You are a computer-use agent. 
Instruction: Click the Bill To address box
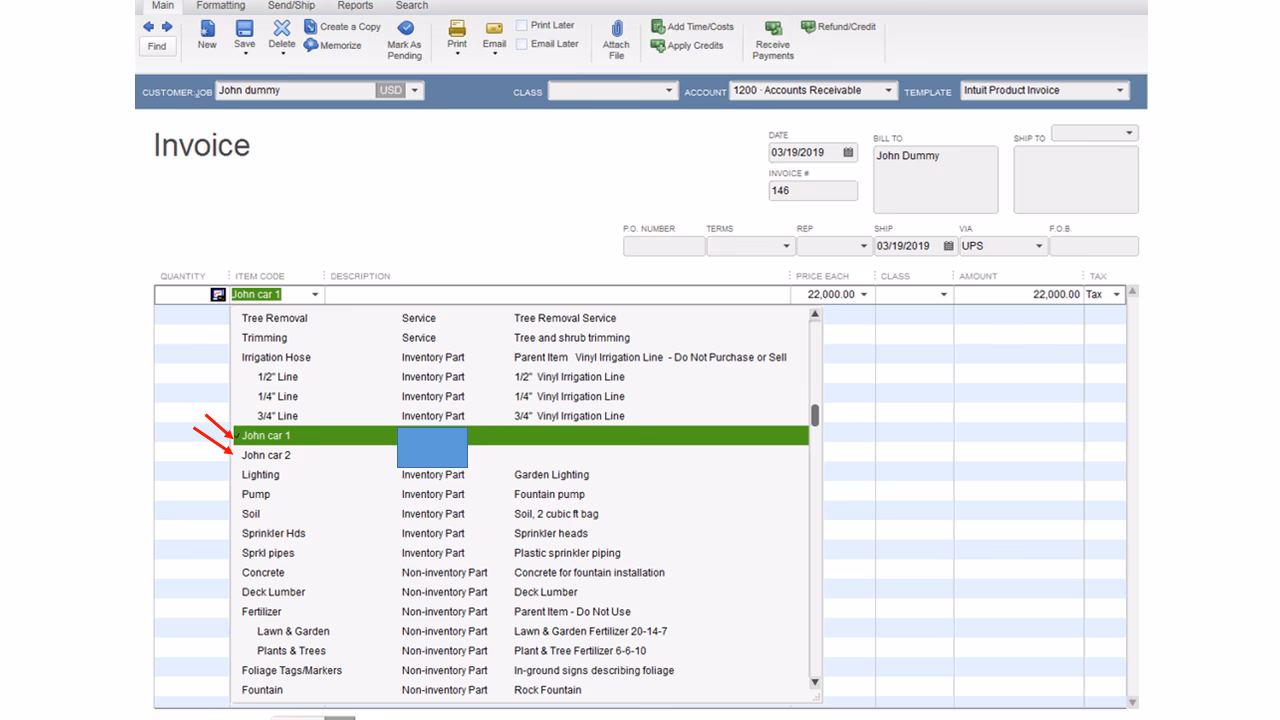pos(935,179)
